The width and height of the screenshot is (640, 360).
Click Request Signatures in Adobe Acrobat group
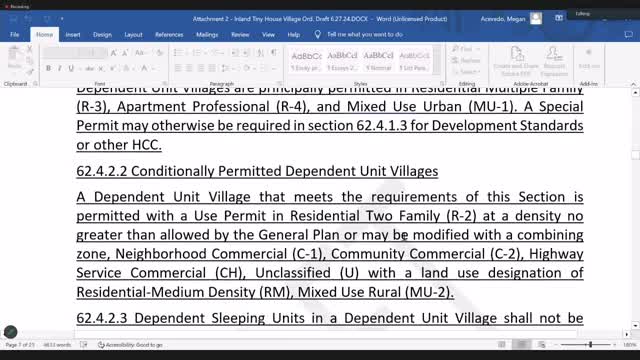click(x=554, y=61)
